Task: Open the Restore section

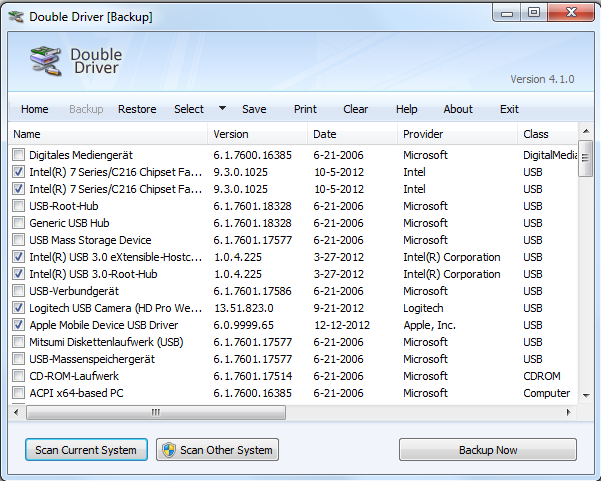Action: pos(137,109)
